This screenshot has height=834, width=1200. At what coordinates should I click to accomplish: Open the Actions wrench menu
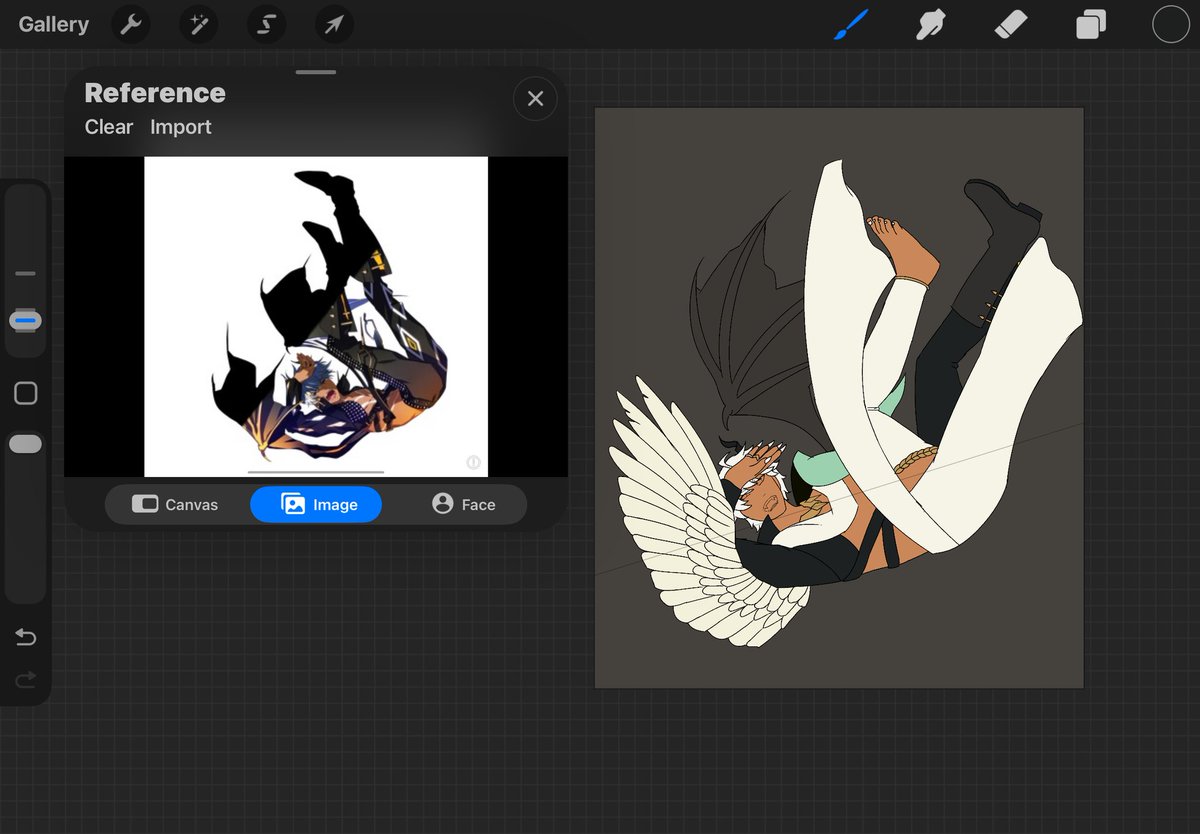[130, 25]
